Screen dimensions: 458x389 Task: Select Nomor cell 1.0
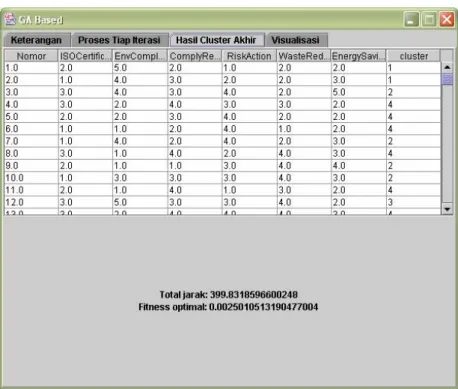tap(31, 68)
